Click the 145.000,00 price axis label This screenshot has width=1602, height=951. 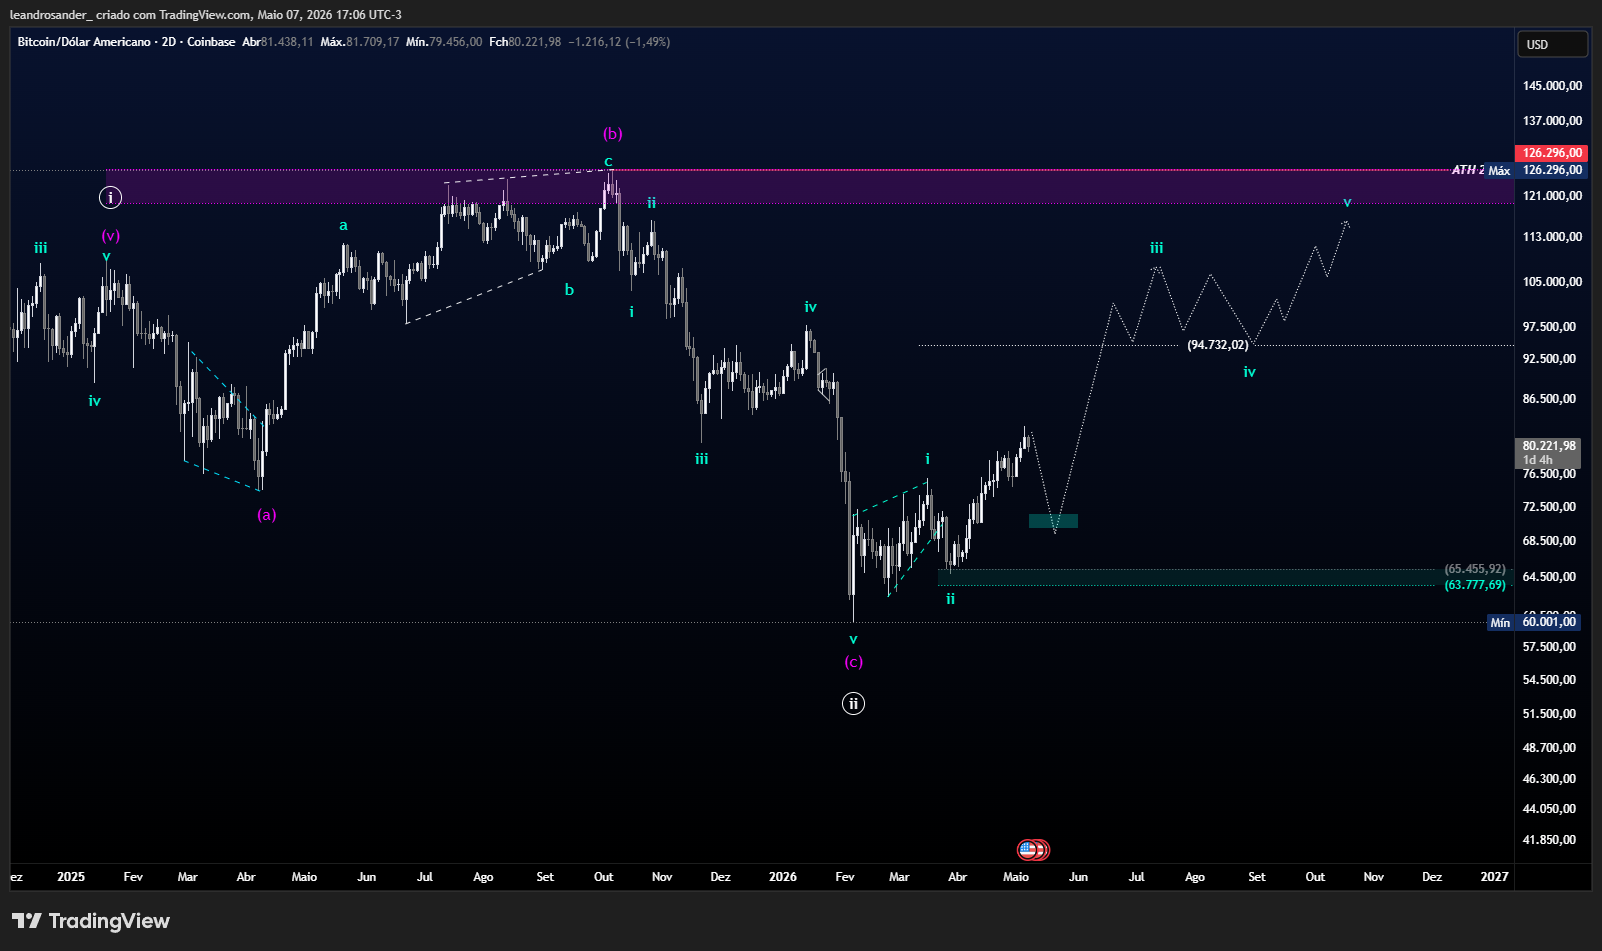click(x=1552, y=86)
